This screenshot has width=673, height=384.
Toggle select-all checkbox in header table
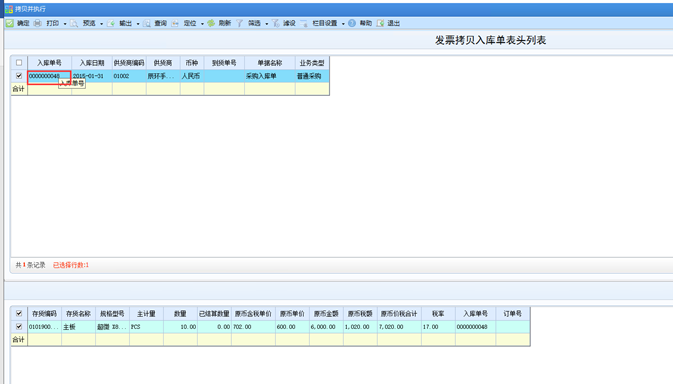pos(19,63)
